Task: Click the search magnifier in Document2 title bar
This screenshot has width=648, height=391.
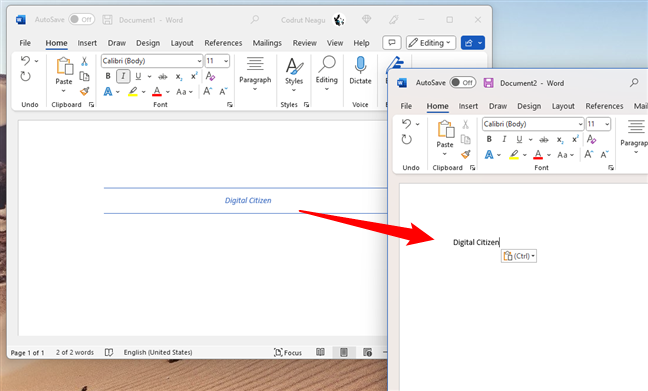Action: [634, 83]
